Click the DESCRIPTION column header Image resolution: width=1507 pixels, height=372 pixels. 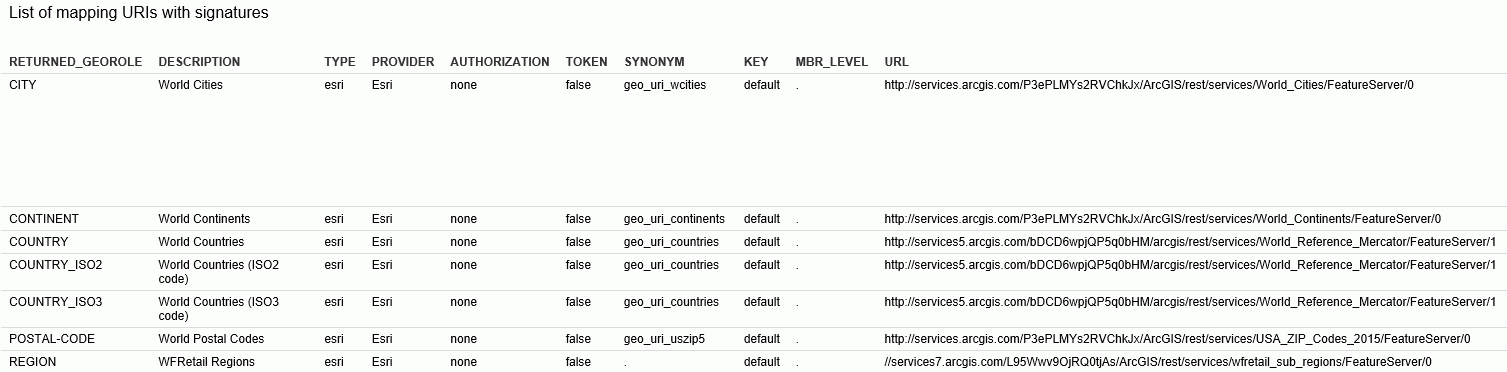pos(199,62)
